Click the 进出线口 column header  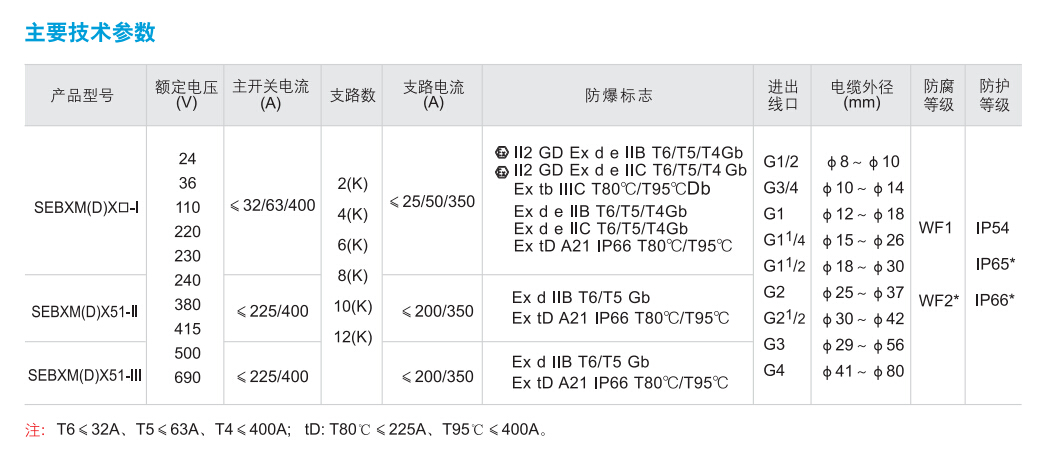click(783, 95)
